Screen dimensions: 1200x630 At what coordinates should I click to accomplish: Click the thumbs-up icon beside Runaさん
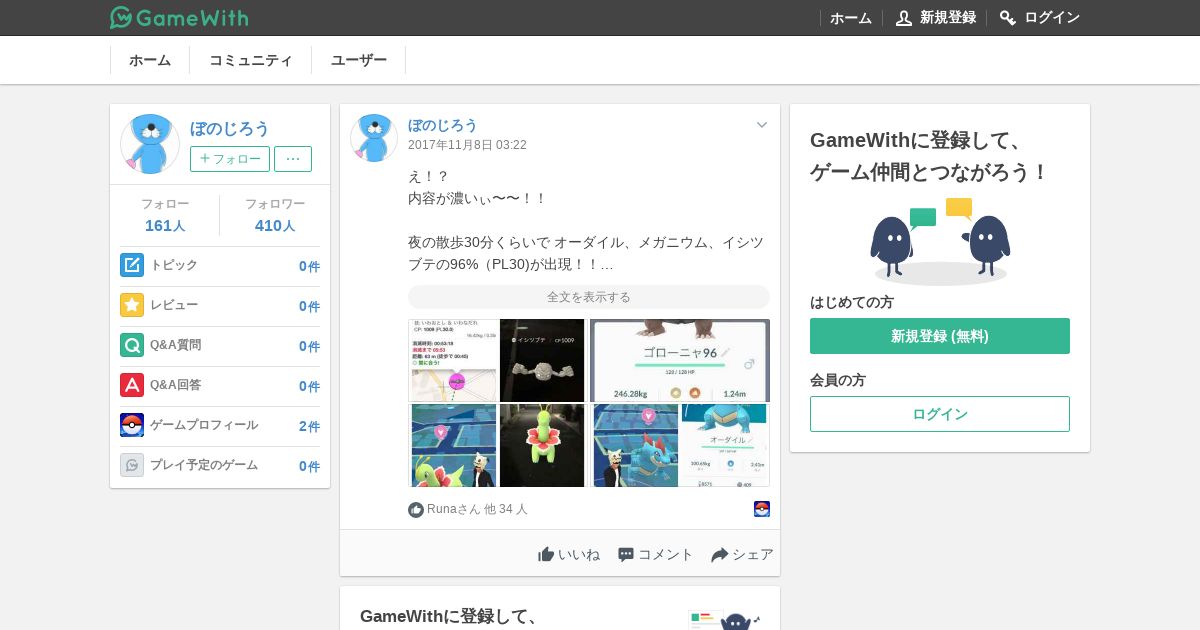[416, 510]
